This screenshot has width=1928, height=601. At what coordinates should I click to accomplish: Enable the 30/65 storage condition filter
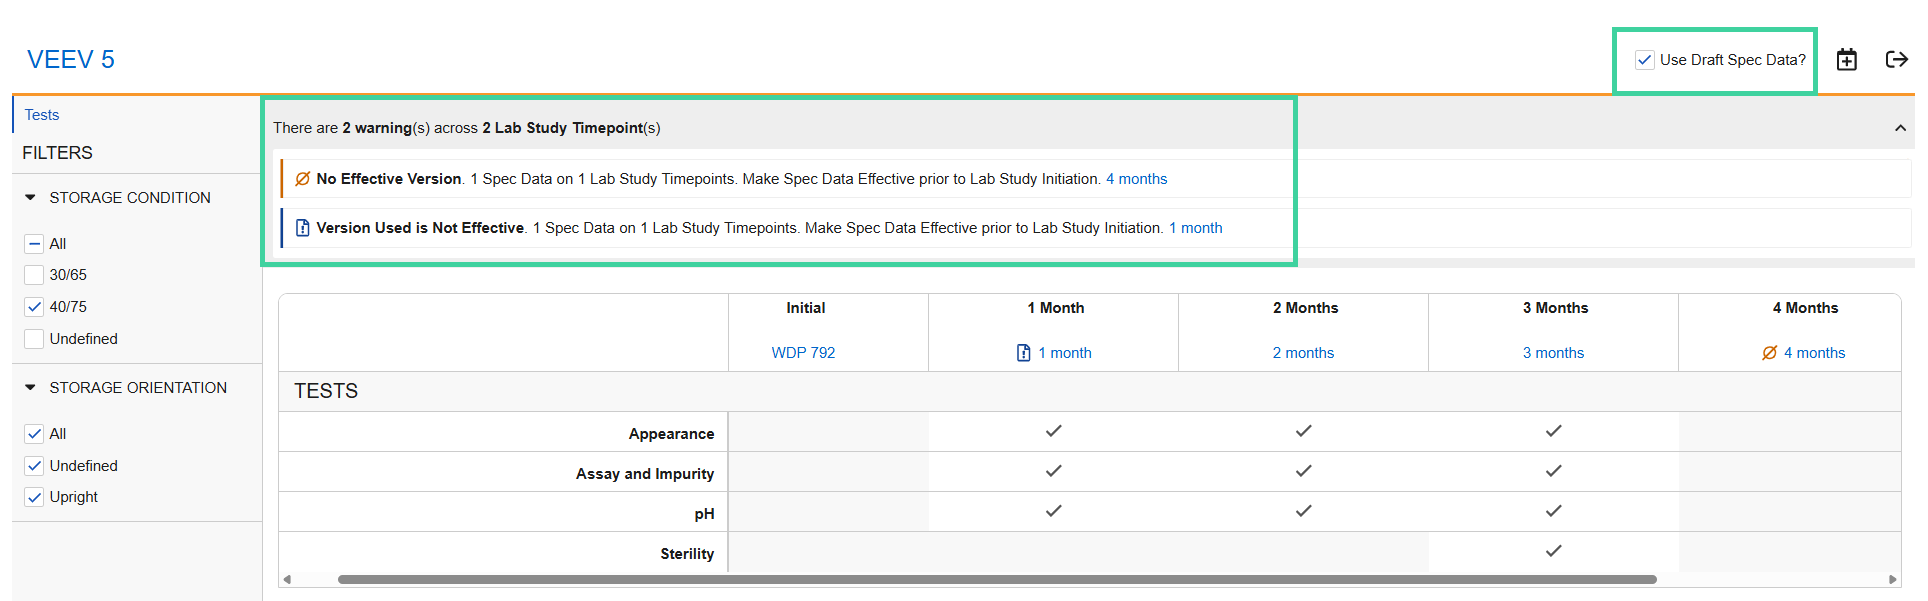(x=34, y=275)
